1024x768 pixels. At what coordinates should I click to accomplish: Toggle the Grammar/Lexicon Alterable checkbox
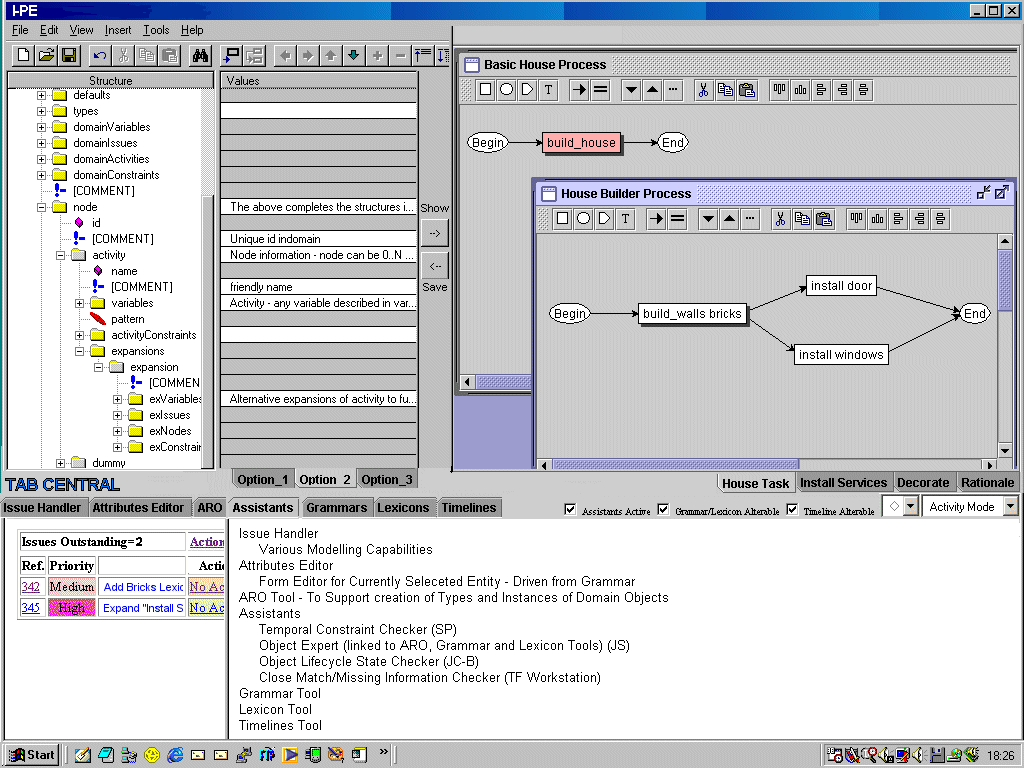tap(663, 510)
